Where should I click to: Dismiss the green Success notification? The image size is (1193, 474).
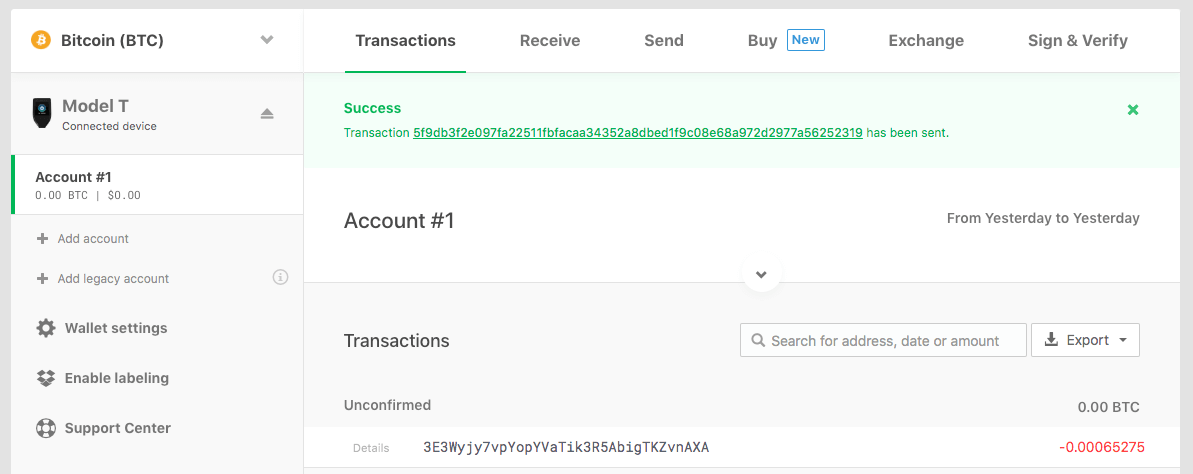(1133, 110)
